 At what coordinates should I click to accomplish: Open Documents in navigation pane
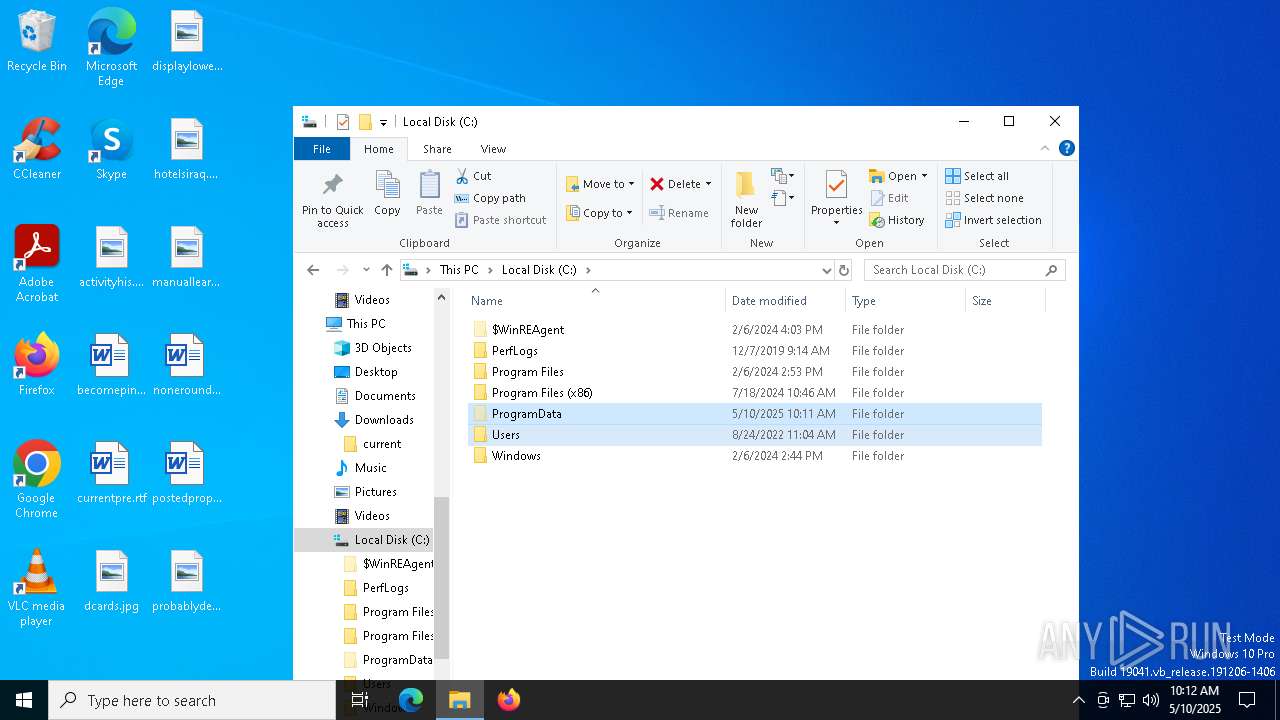[x=384, y=396]
